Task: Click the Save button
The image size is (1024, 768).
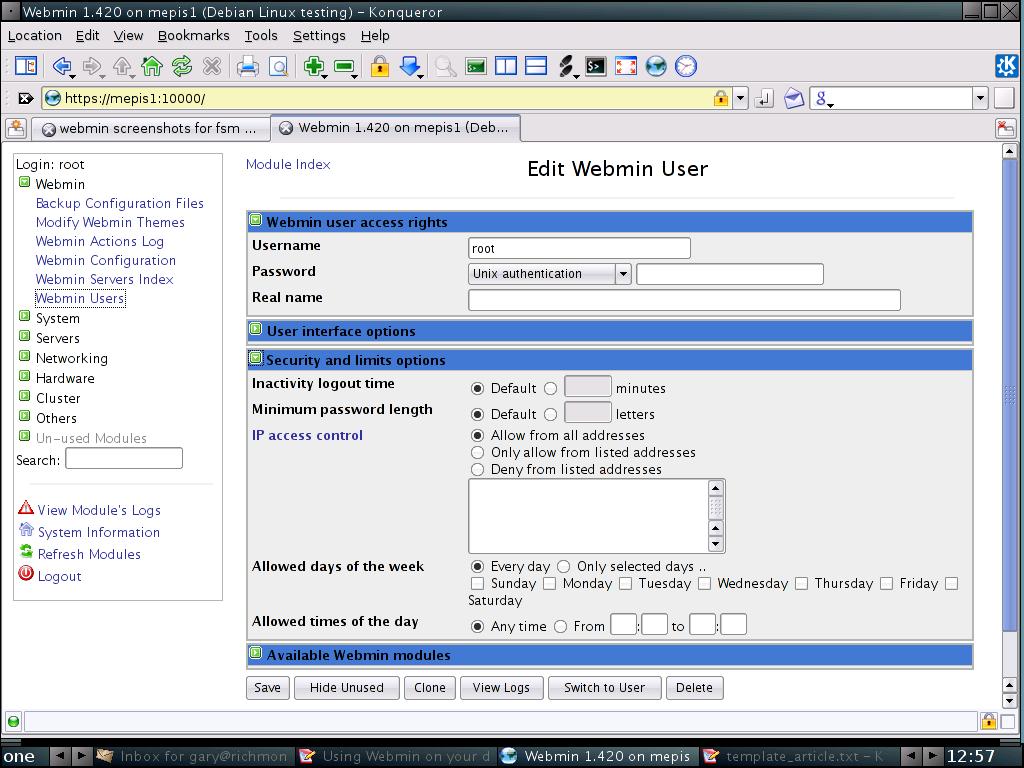Action: pos(267,688)
